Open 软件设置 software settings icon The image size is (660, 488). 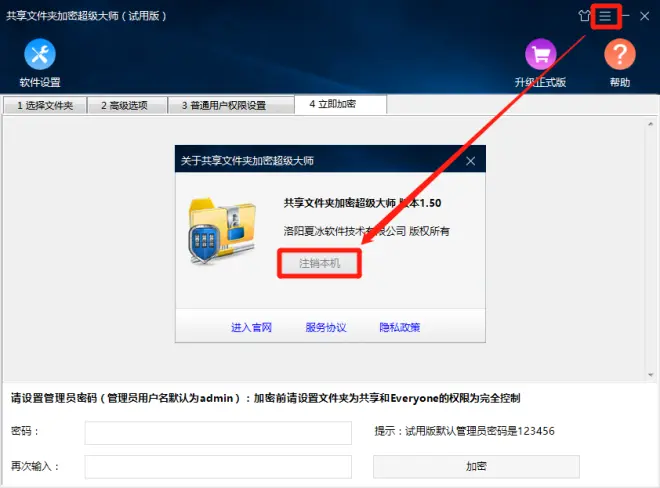(x=40, y=54)
